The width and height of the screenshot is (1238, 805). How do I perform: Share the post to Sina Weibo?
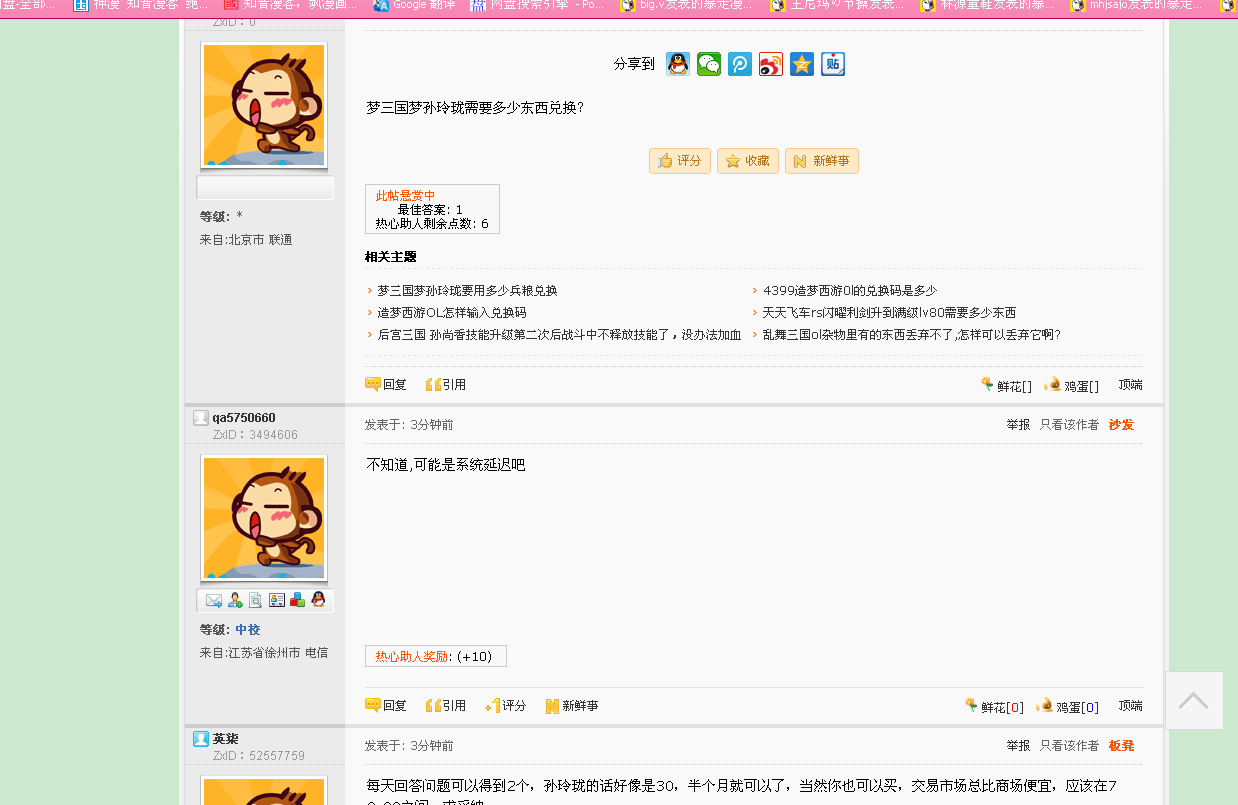[771, 64]
